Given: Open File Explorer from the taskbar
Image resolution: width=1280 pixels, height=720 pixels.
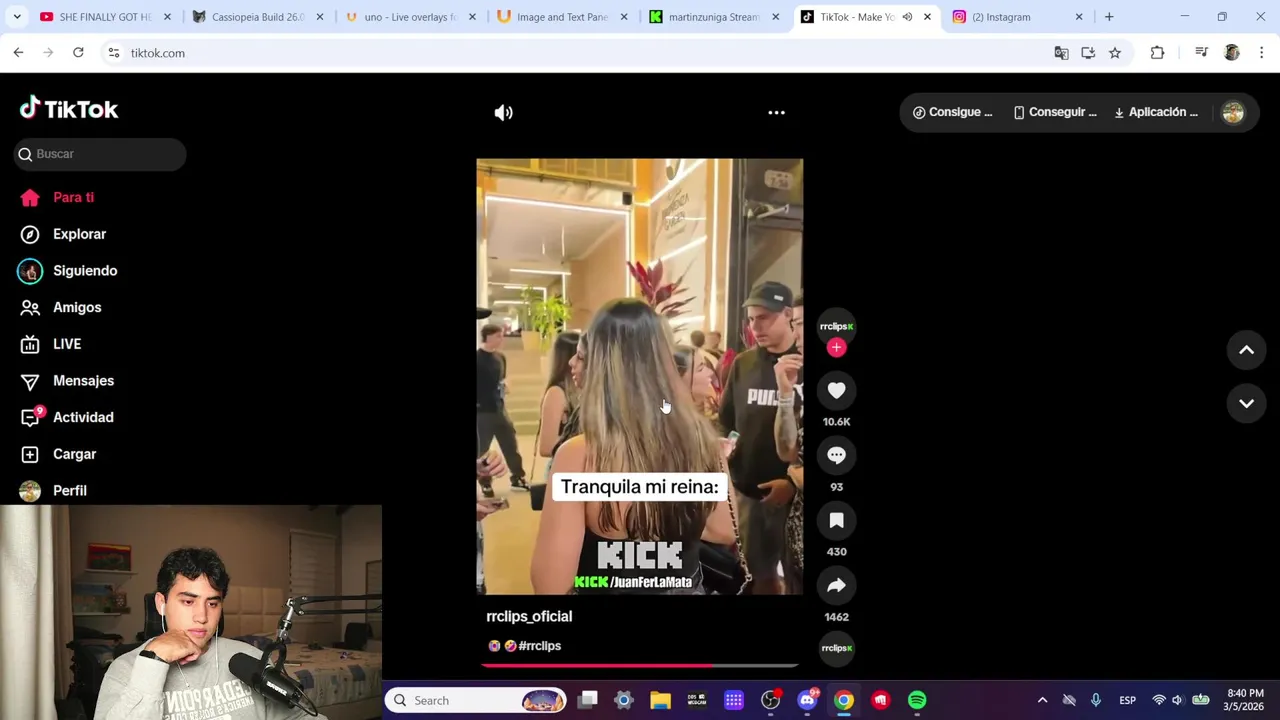Looking at the screenshot, I should [x=660, y=701].
